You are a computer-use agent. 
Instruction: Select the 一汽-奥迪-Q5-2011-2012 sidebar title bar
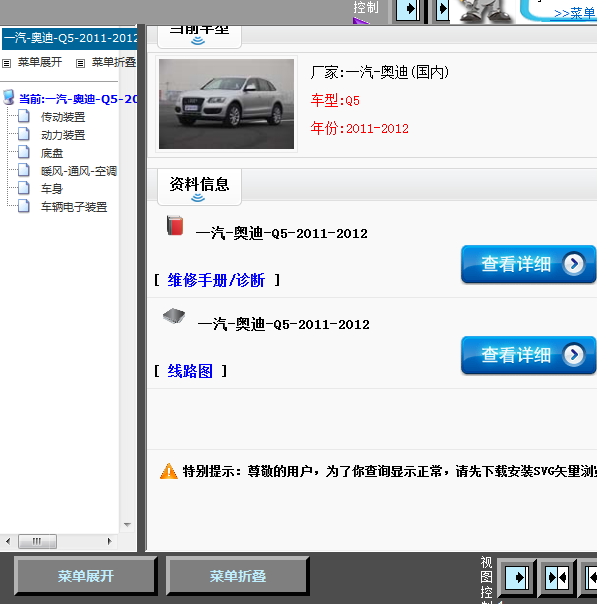pyautogui.click(x=69, y=38)
